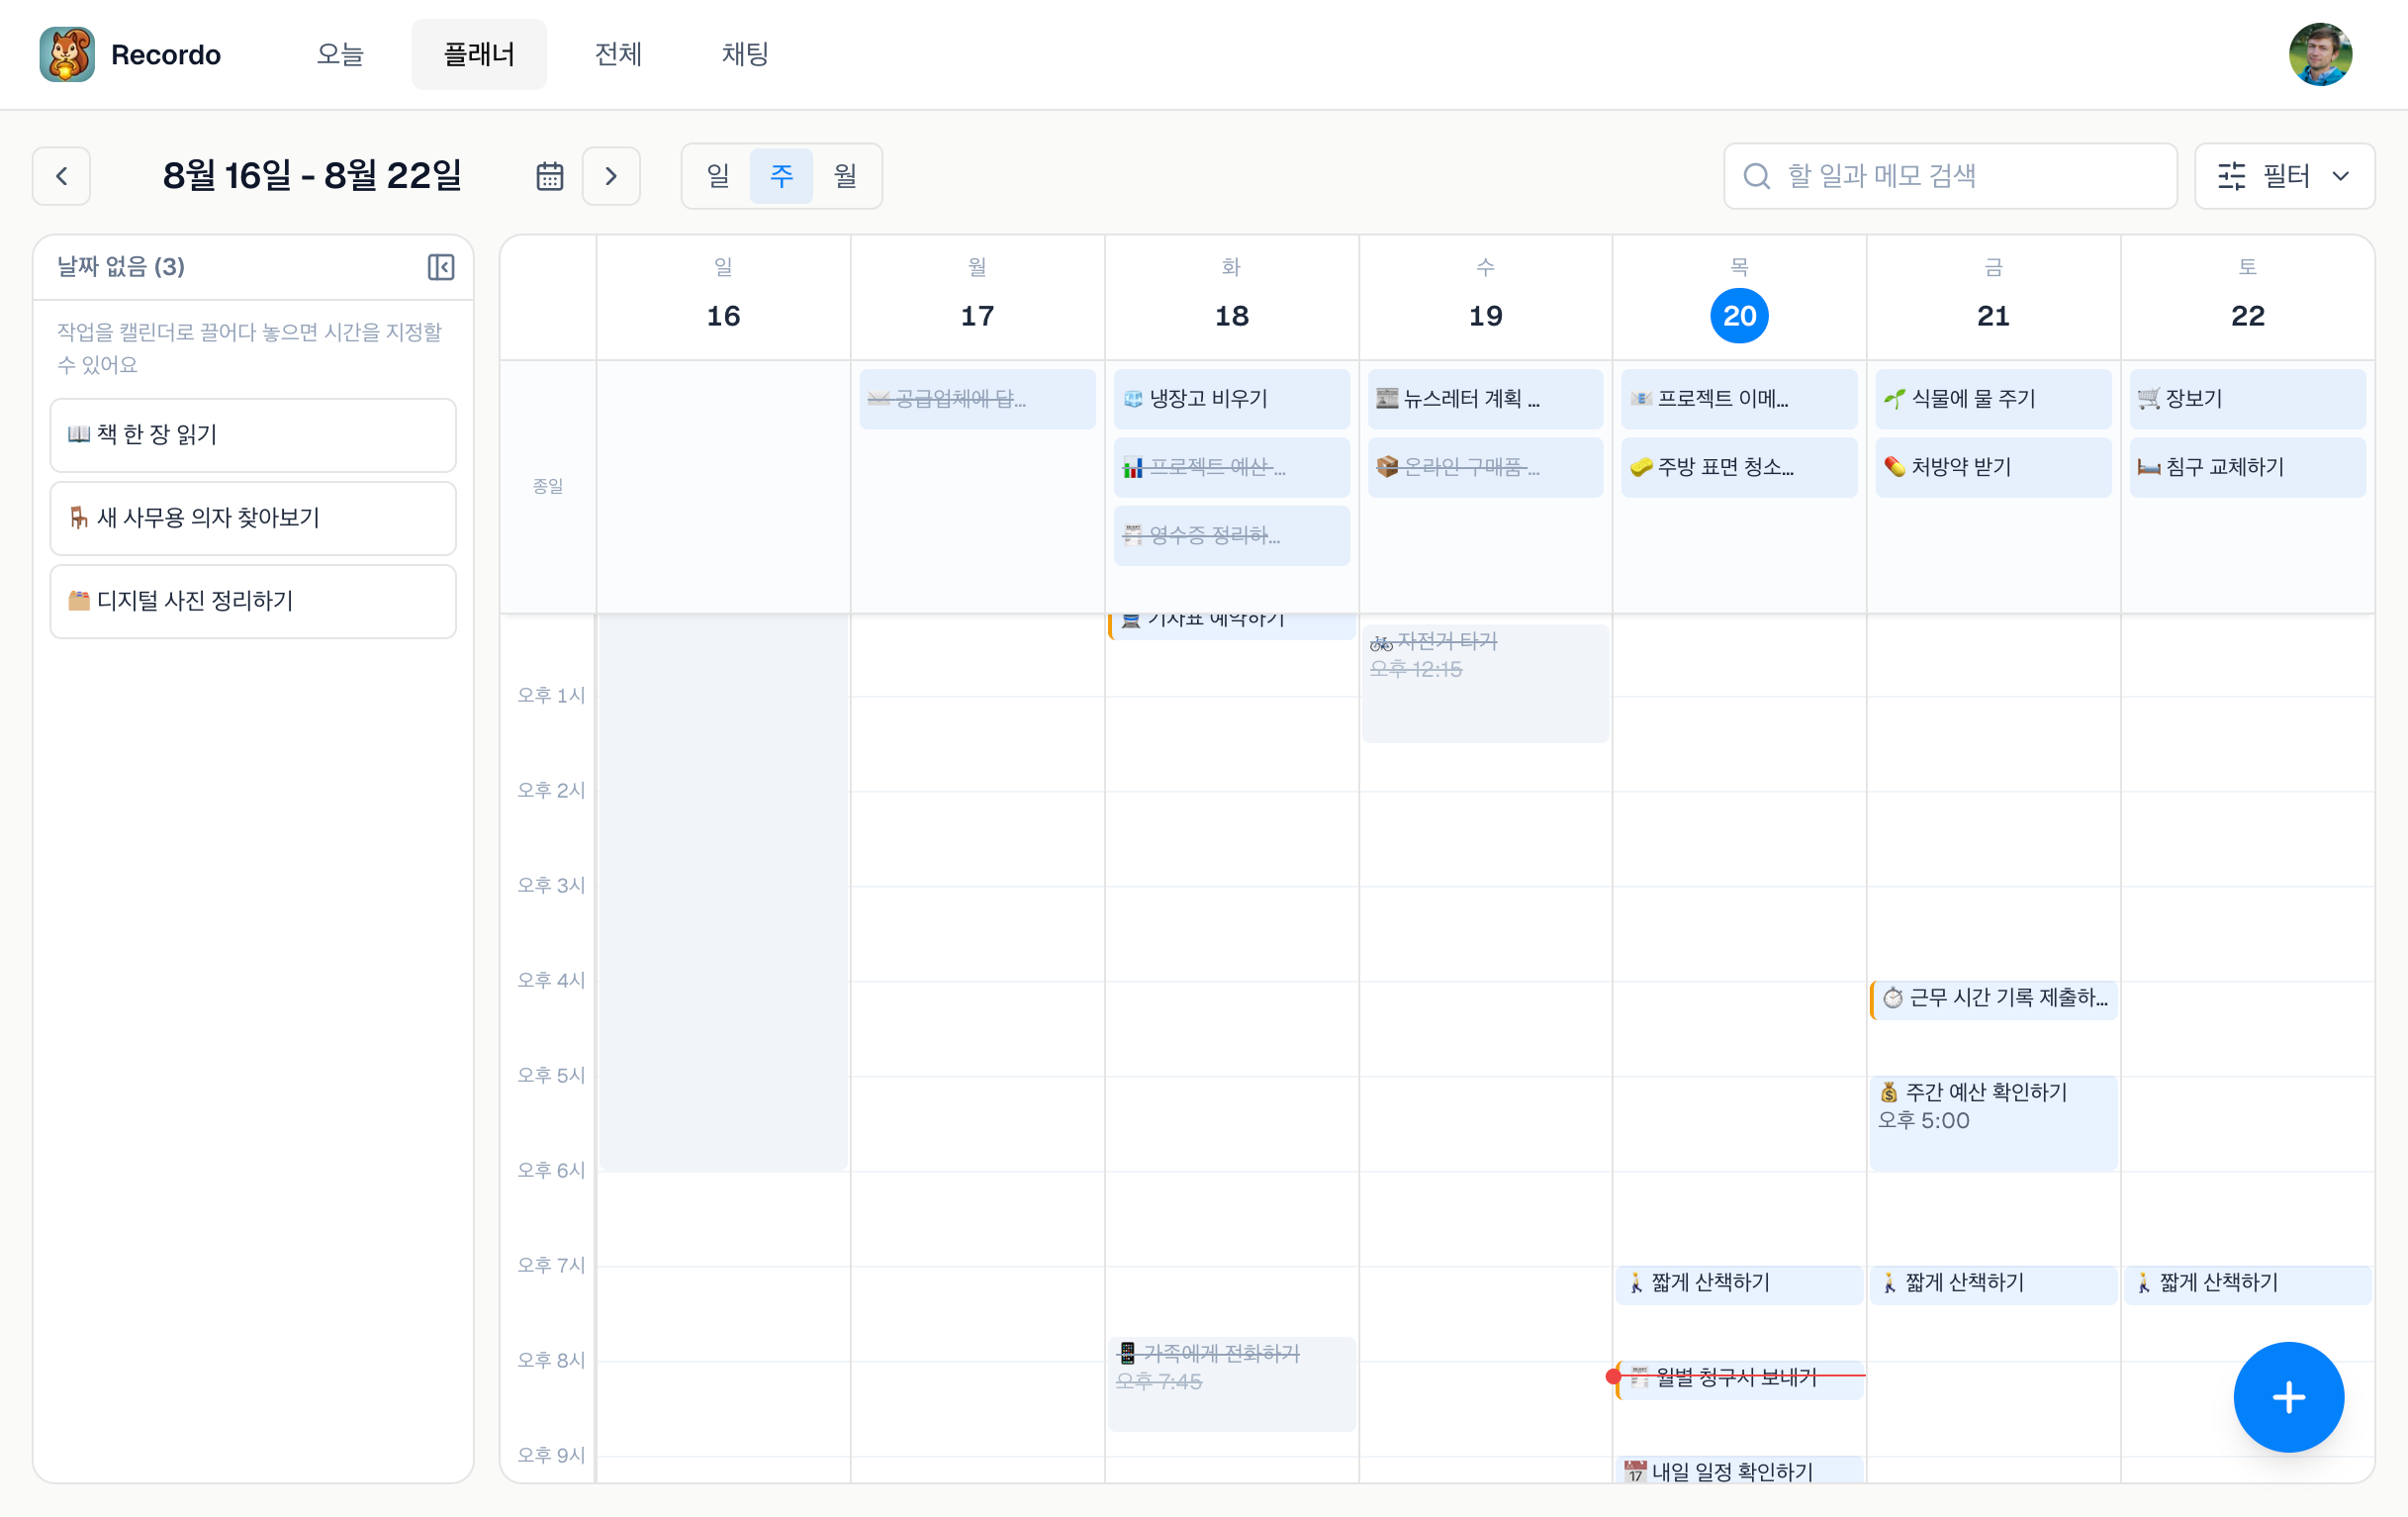Open the 책 한 장 읽기 task
2408x1517 pixels.
[x=253, y=435]
